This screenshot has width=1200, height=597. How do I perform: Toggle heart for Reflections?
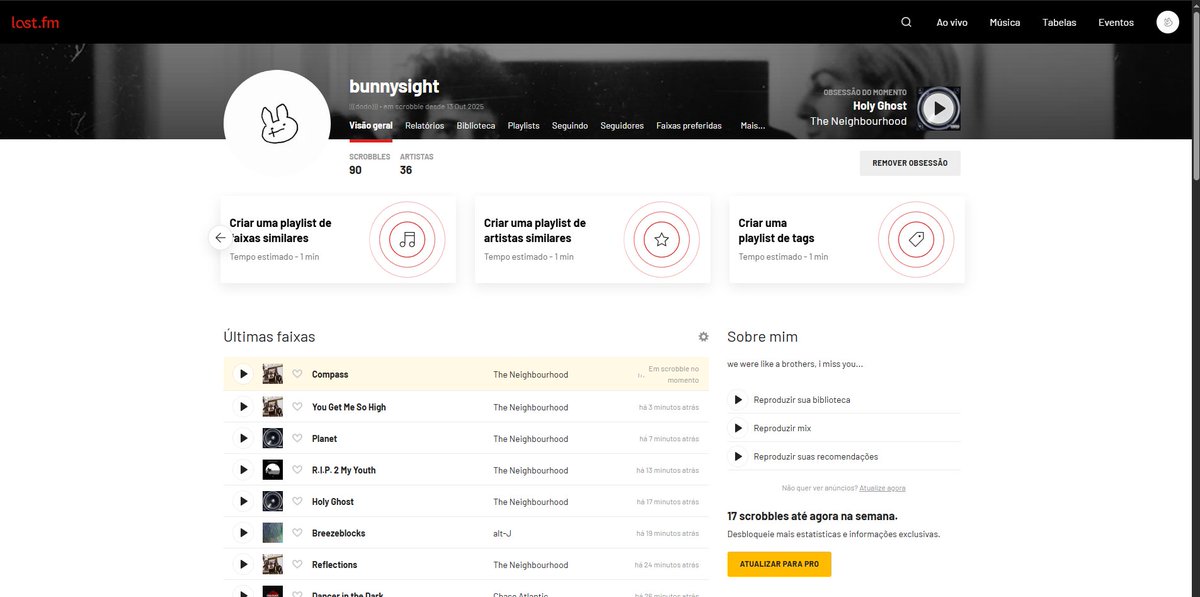point(297,564)
